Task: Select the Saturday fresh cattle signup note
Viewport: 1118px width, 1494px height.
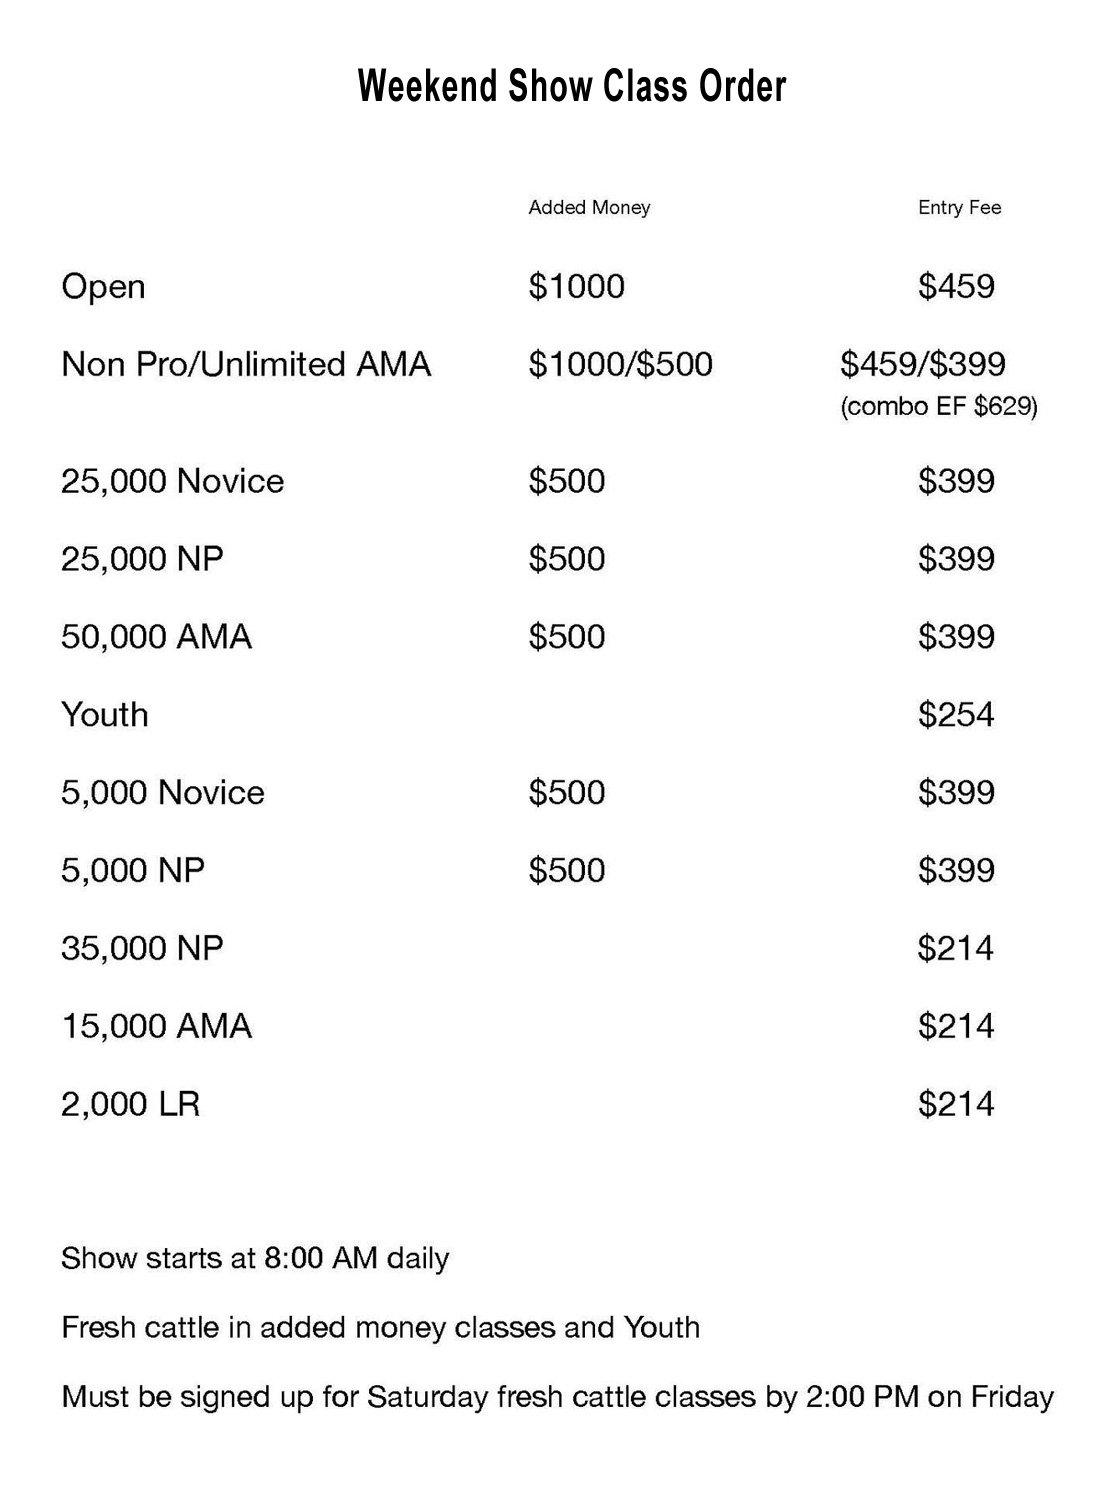Action: [x=557, y=1396]
